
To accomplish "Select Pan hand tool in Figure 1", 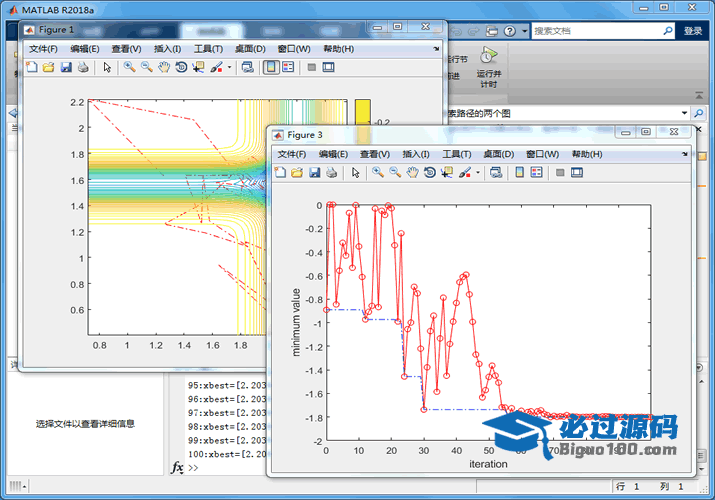I will pos(164,67).
